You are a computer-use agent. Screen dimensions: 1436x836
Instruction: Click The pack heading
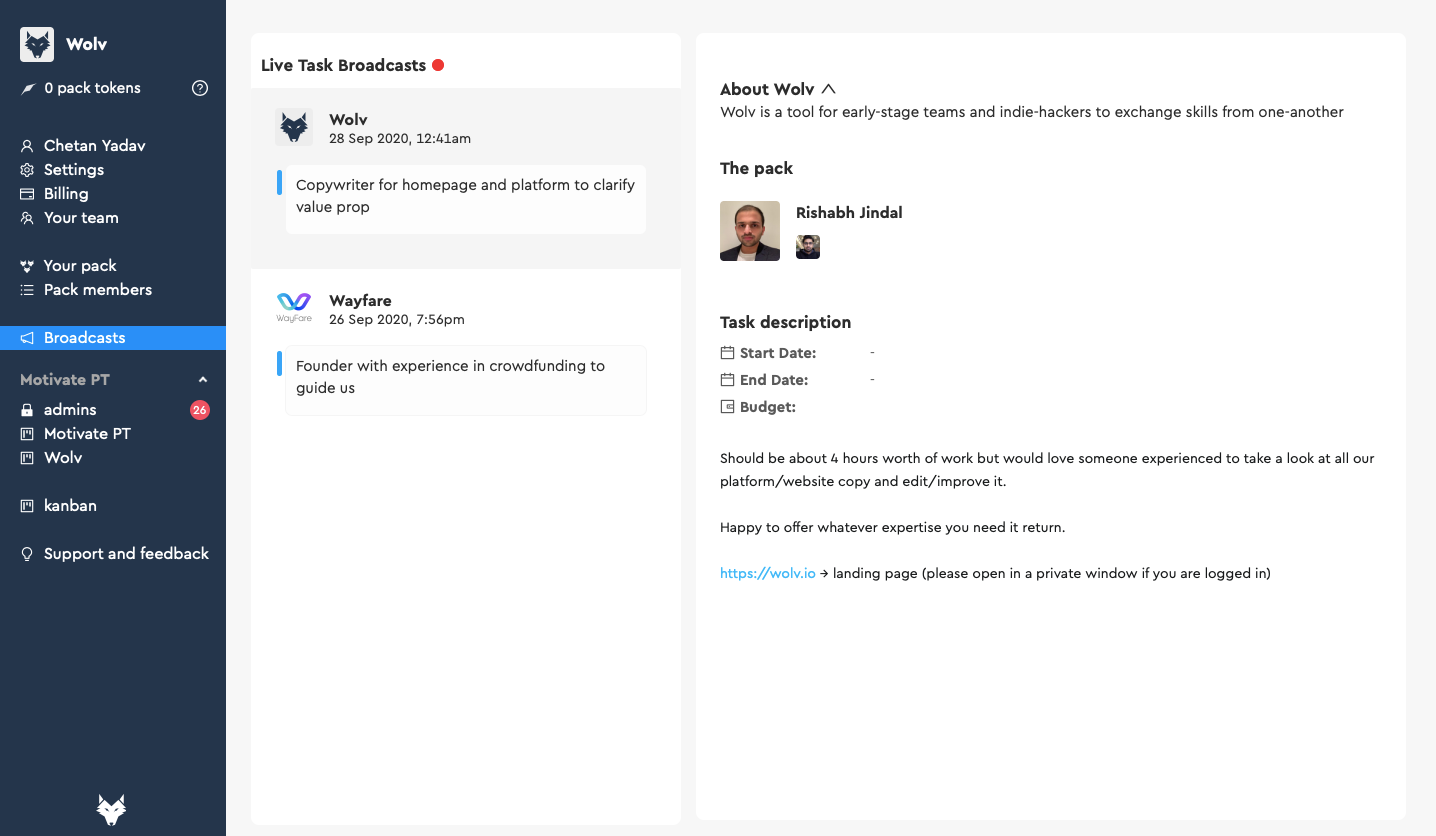coord(756,168)
